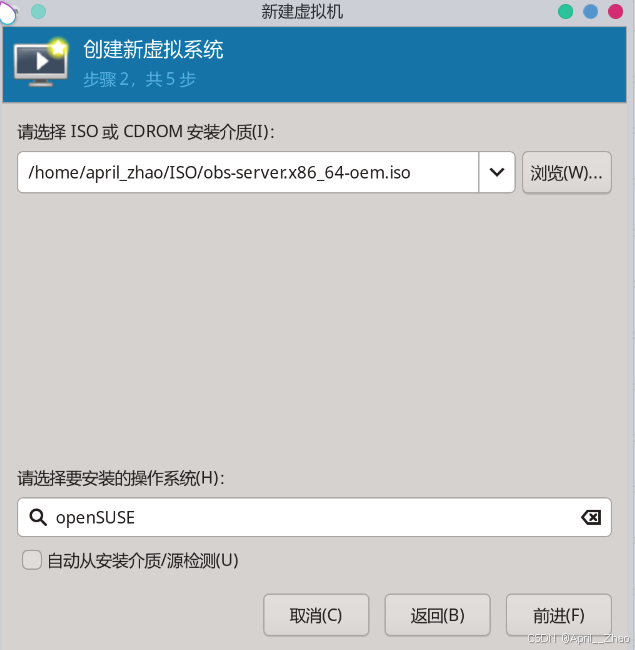Screen dimensions: 635x650
Task: Proceed with the 前进(F) forward button
Action: click(x=558, y=615)
